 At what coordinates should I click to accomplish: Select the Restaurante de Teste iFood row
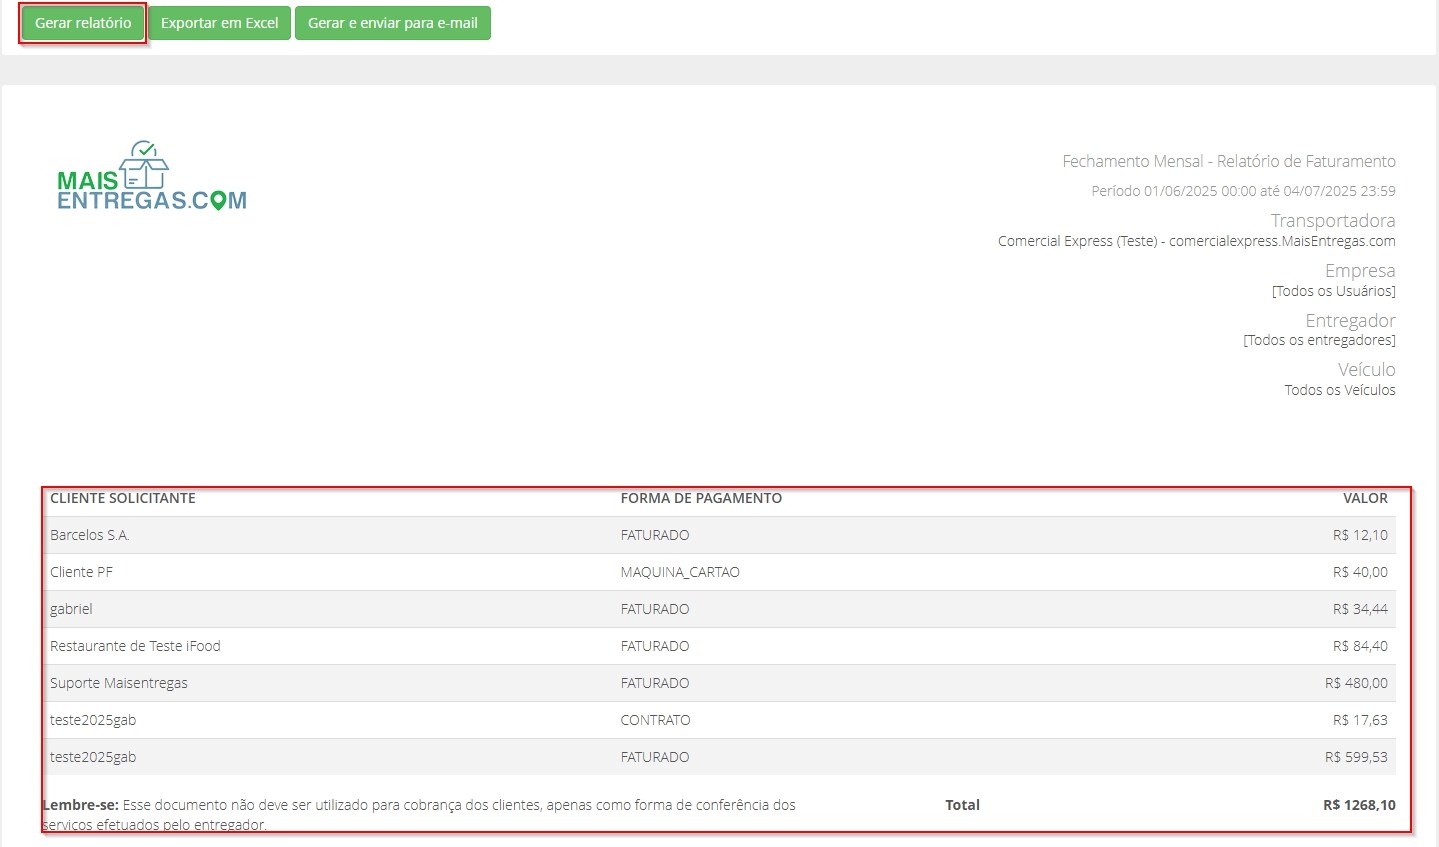tap(719, 646)
